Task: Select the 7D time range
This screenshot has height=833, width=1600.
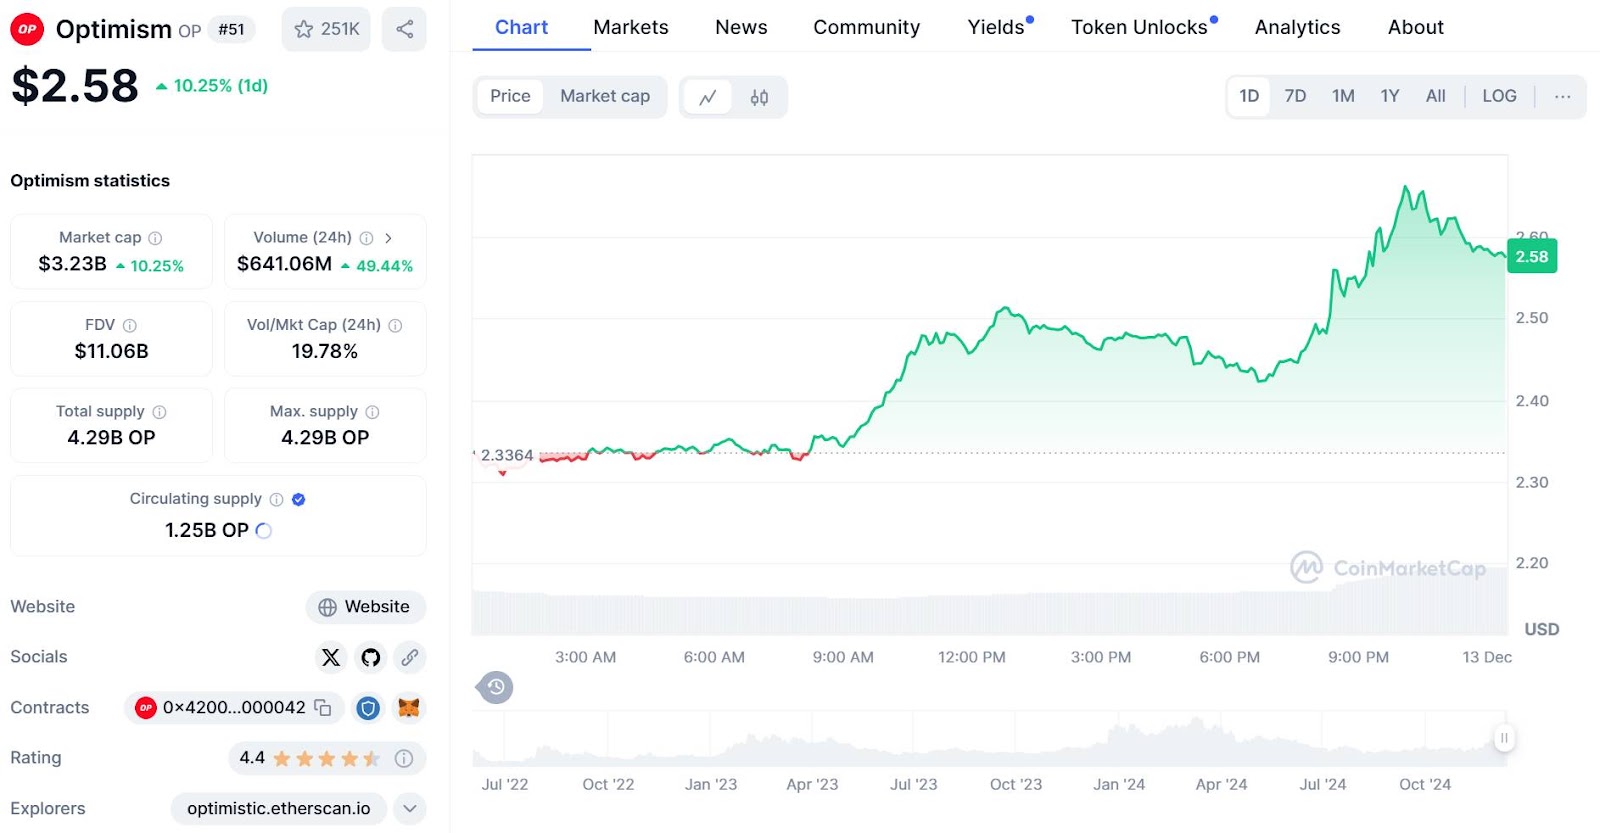Action: point(1295,96)
